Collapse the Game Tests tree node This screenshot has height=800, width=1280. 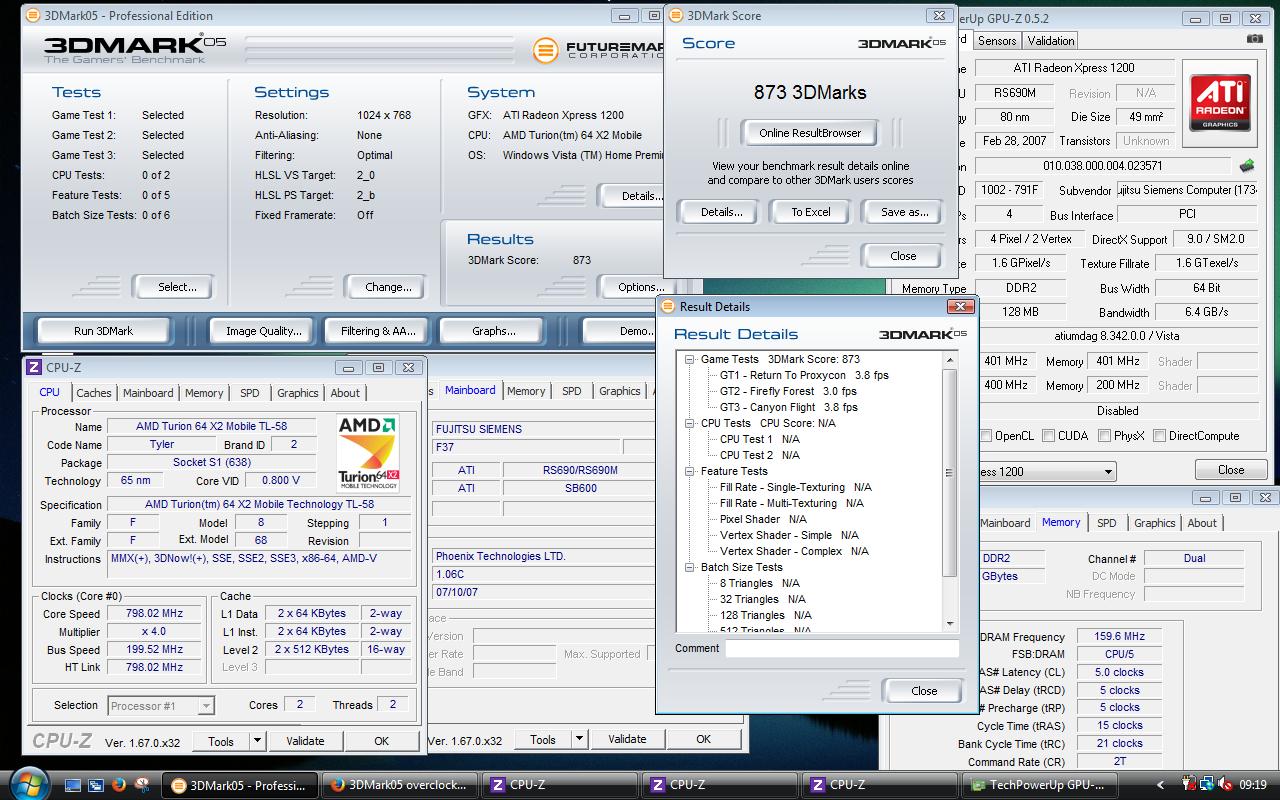tap(690, 359)
